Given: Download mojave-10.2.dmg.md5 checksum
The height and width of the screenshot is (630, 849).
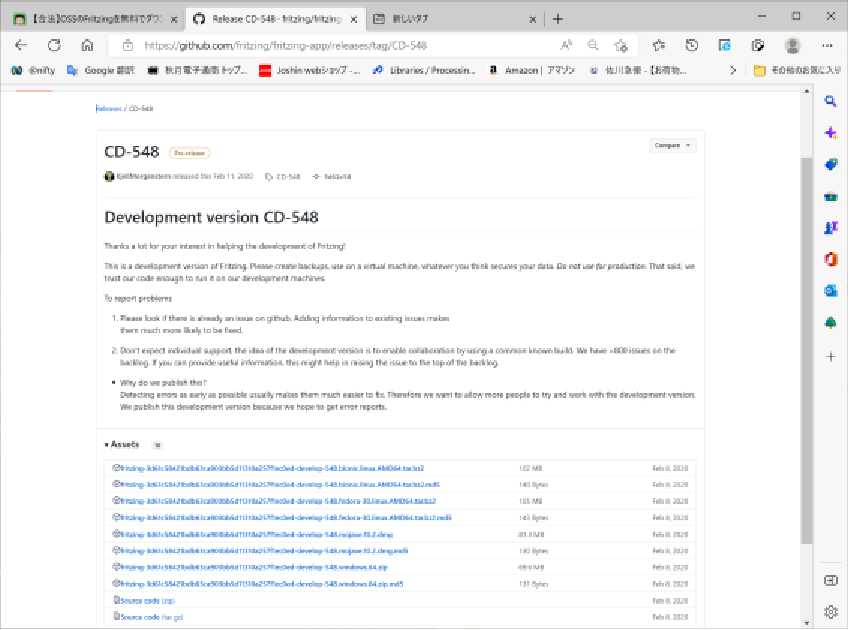Looking at the screenshot, I should pos(264,550).
